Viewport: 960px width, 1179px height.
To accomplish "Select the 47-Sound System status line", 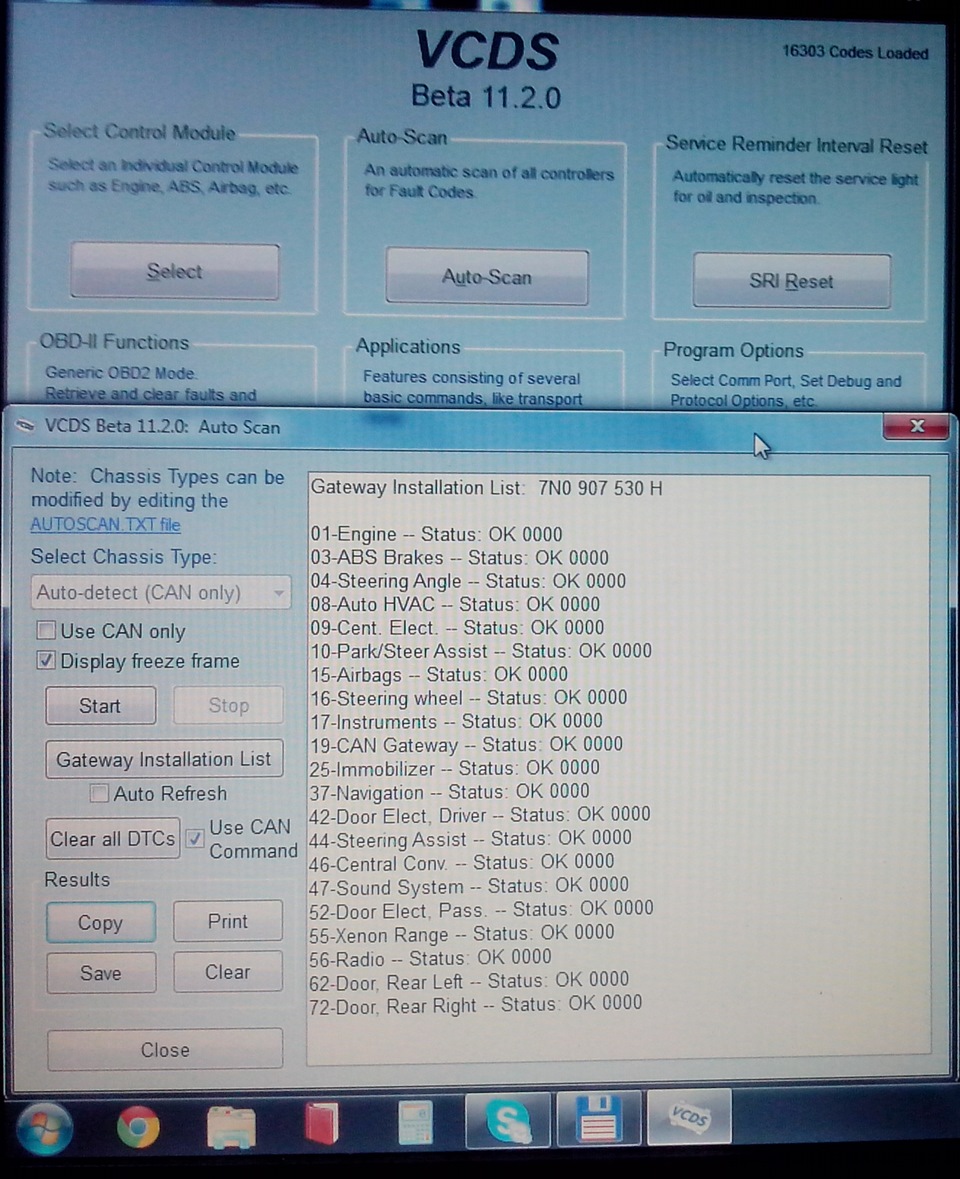I will point(468,886).
